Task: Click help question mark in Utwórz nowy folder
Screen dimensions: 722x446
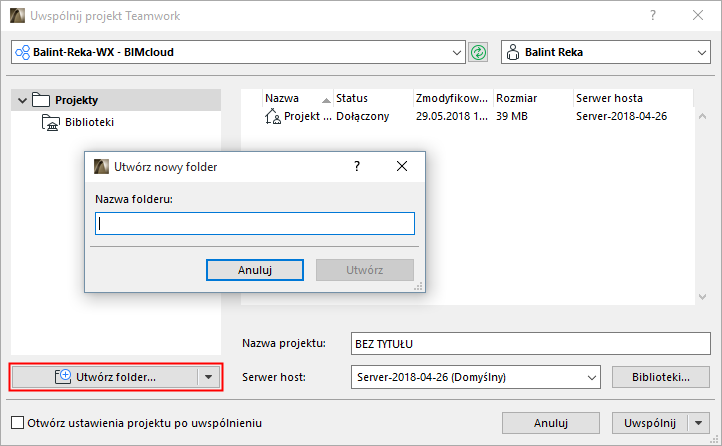Action: 357,166
